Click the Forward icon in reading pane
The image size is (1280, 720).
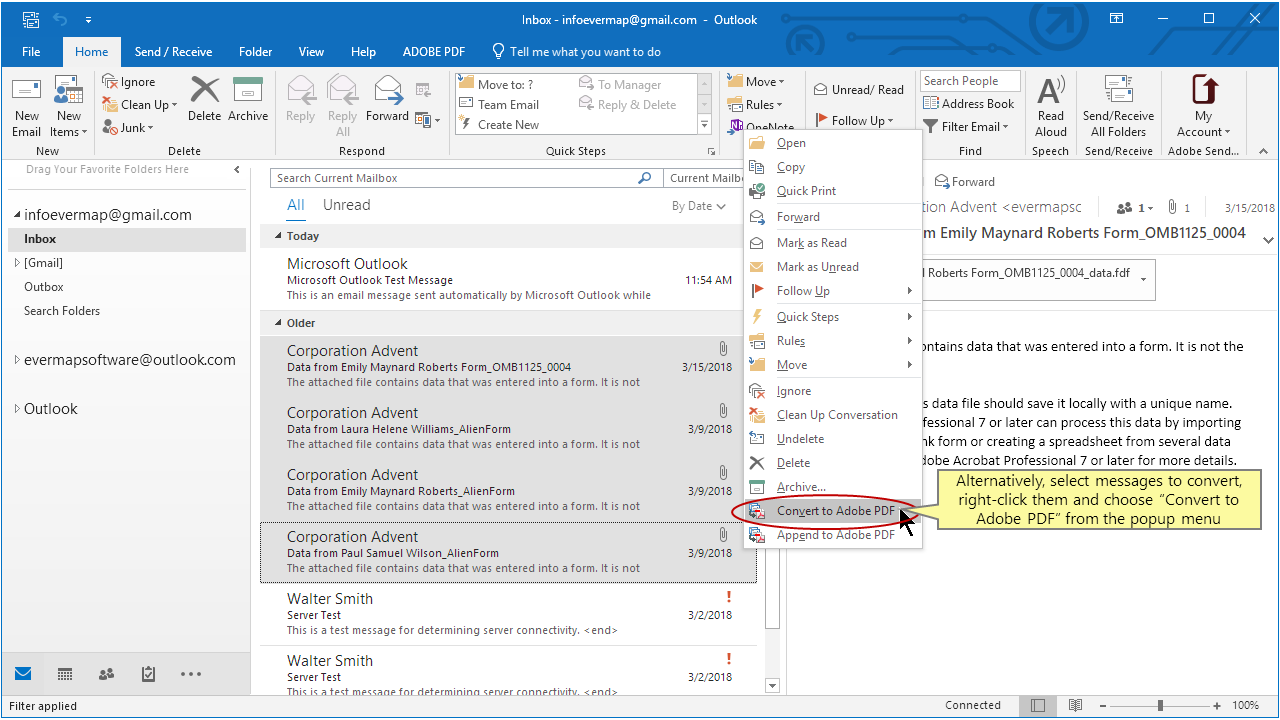tap(943, 182)
